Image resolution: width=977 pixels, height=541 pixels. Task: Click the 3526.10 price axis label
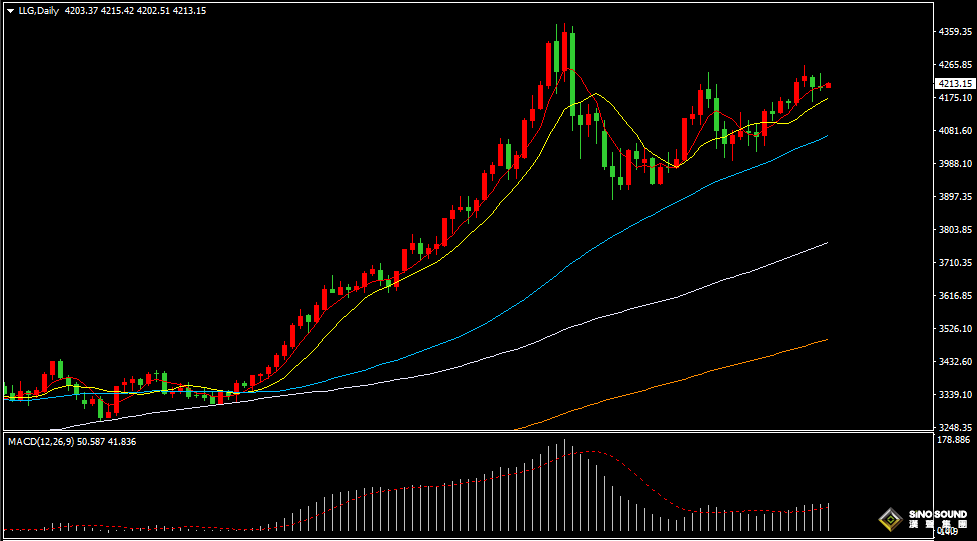pos(955,329)
